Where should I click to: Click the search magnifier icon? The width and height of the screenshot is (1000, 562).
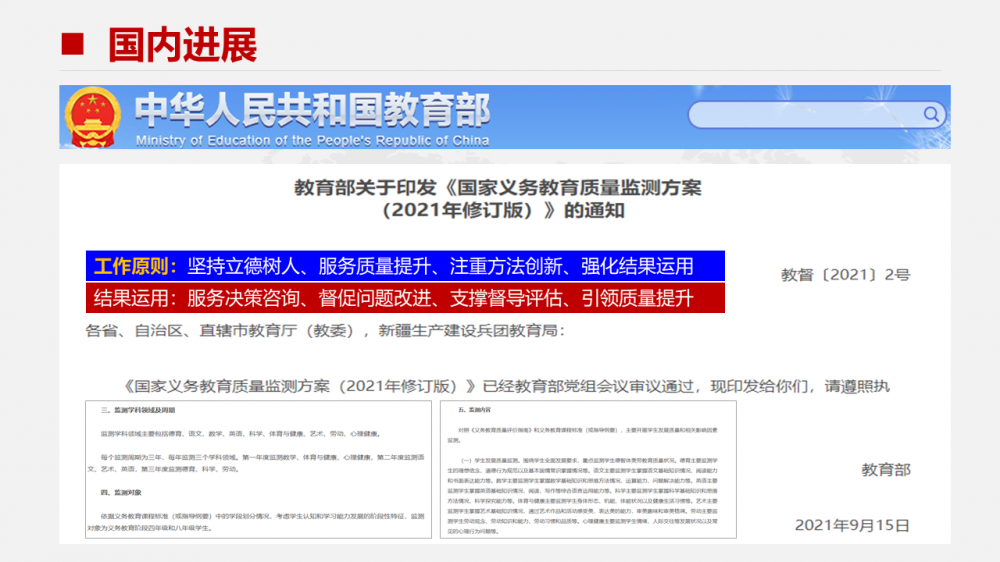click(933, 114)
